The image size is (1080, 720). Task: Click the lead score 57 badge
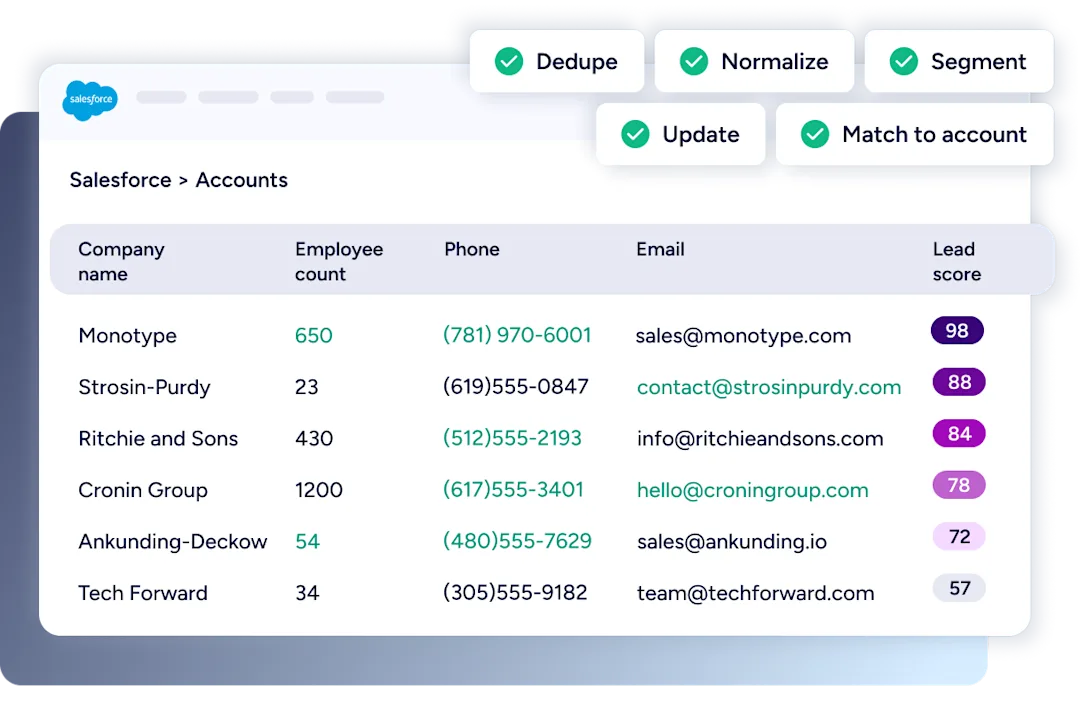[959, 588]
